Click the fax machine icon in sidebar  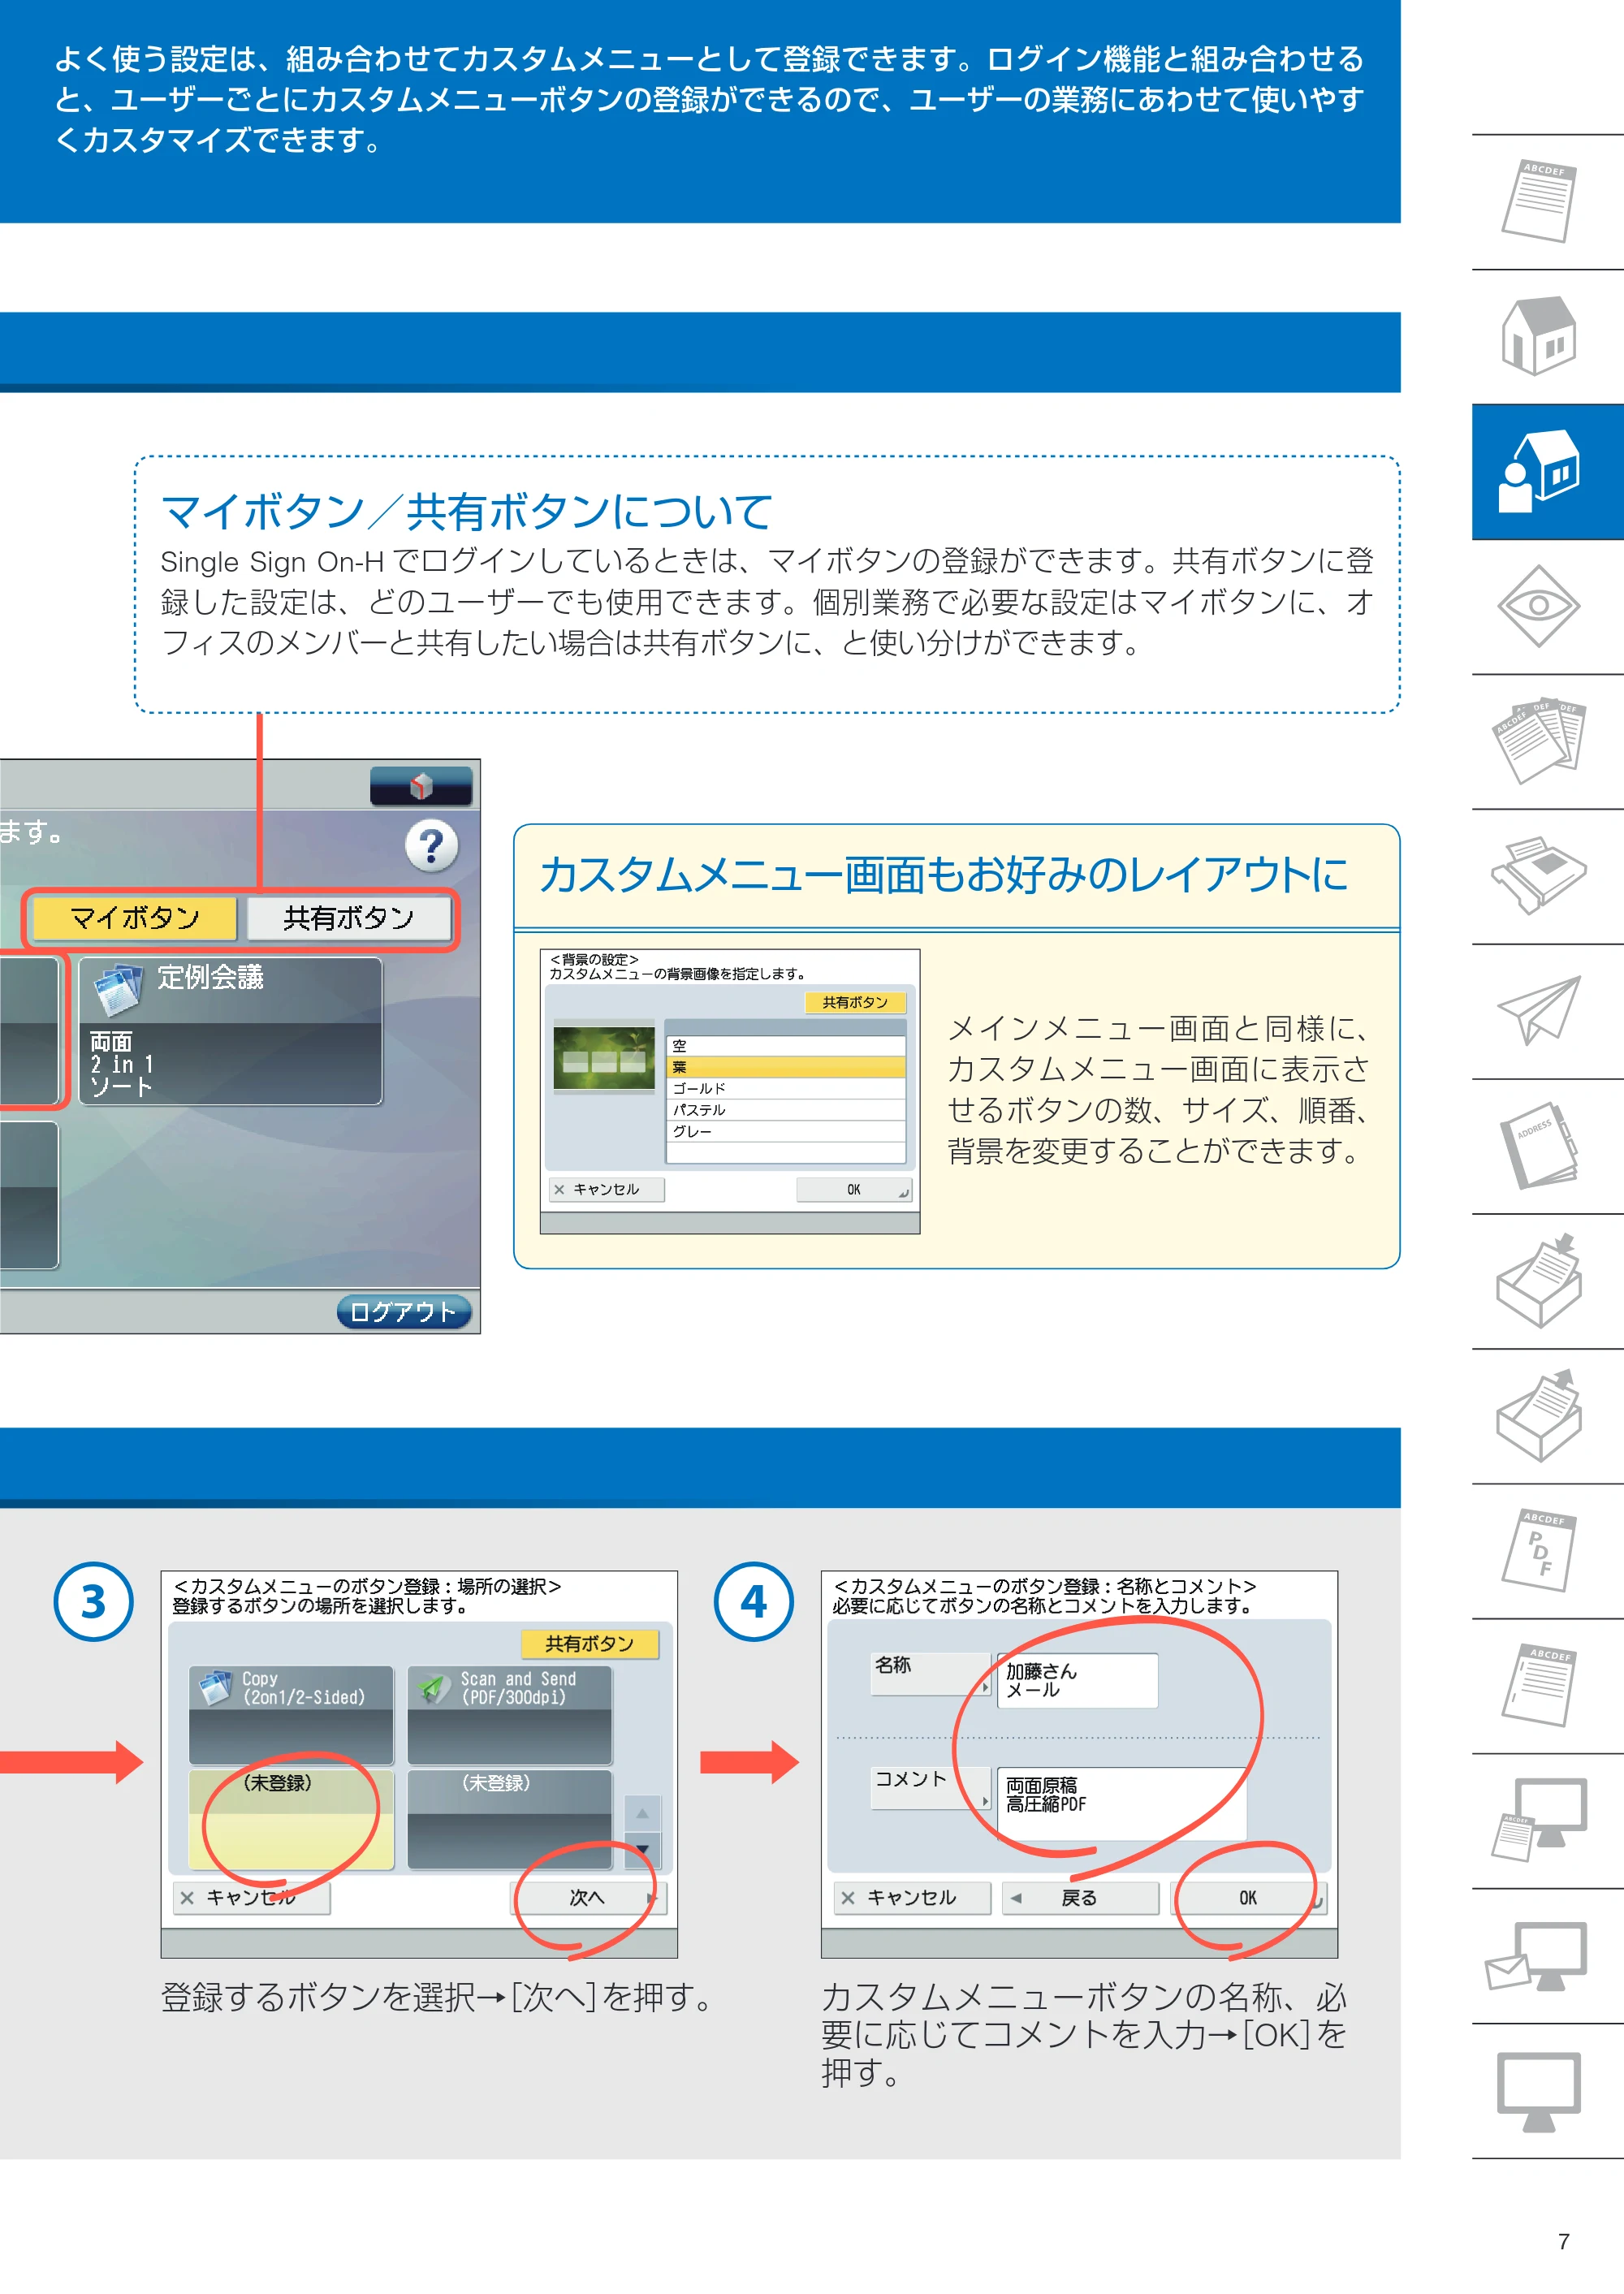1539,876
